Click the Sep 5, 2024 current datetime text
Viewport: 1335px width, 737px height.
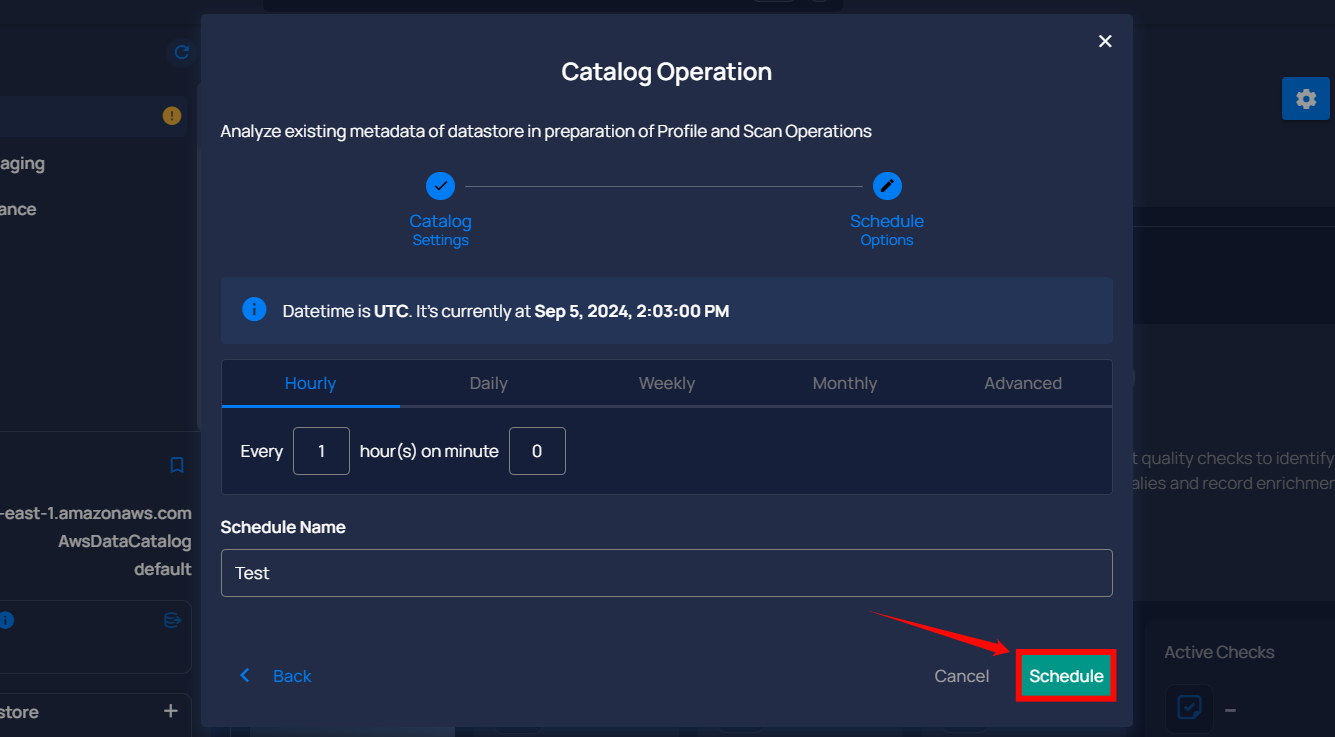632,311
